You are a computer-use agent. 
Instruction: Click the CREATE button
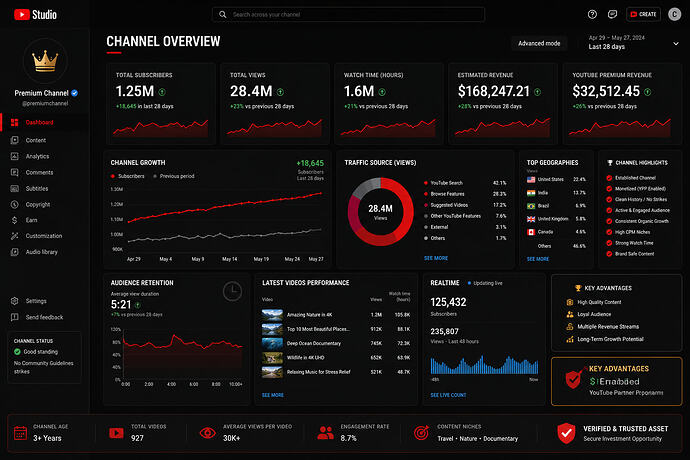[643, 15]
